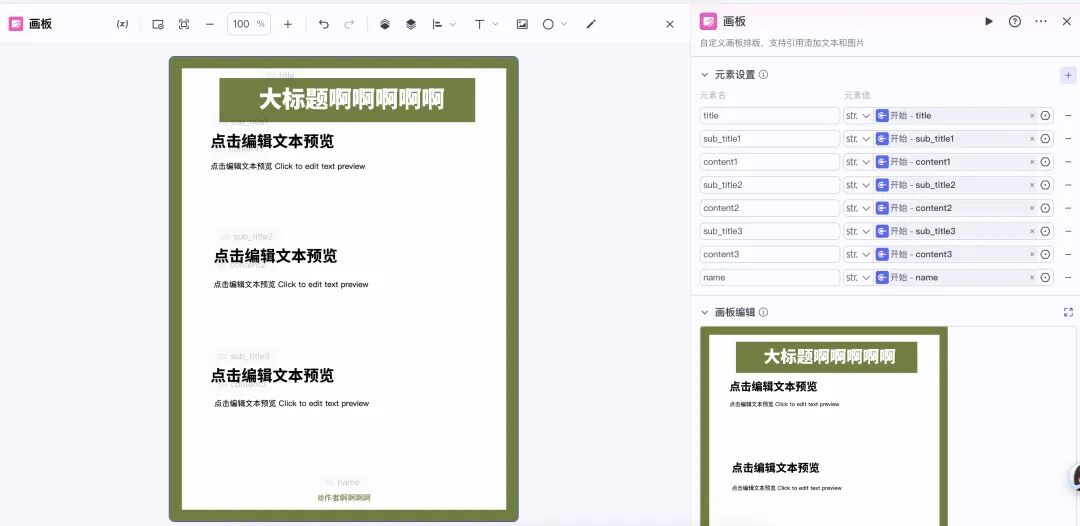Clear the 开始 - content3 reference value
This screenshot has width=1080, height=526.
click(x=1032, y=254)
